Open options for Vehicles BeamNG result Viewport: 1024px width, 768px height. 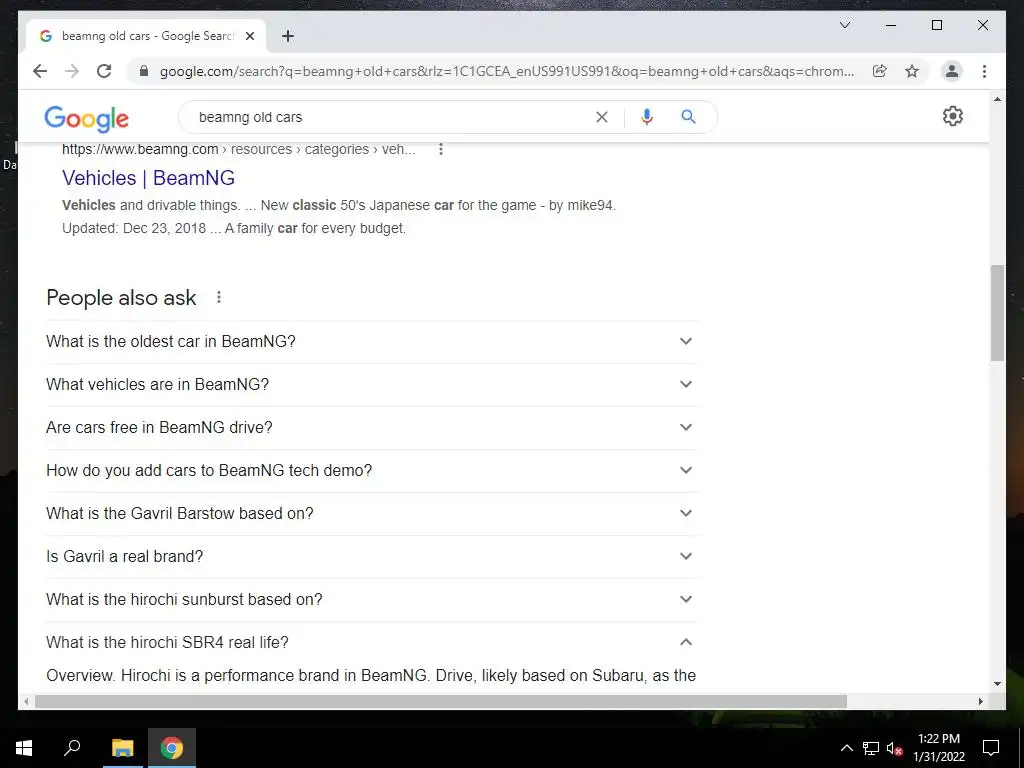pyautogui.click(x=441, y=150)
